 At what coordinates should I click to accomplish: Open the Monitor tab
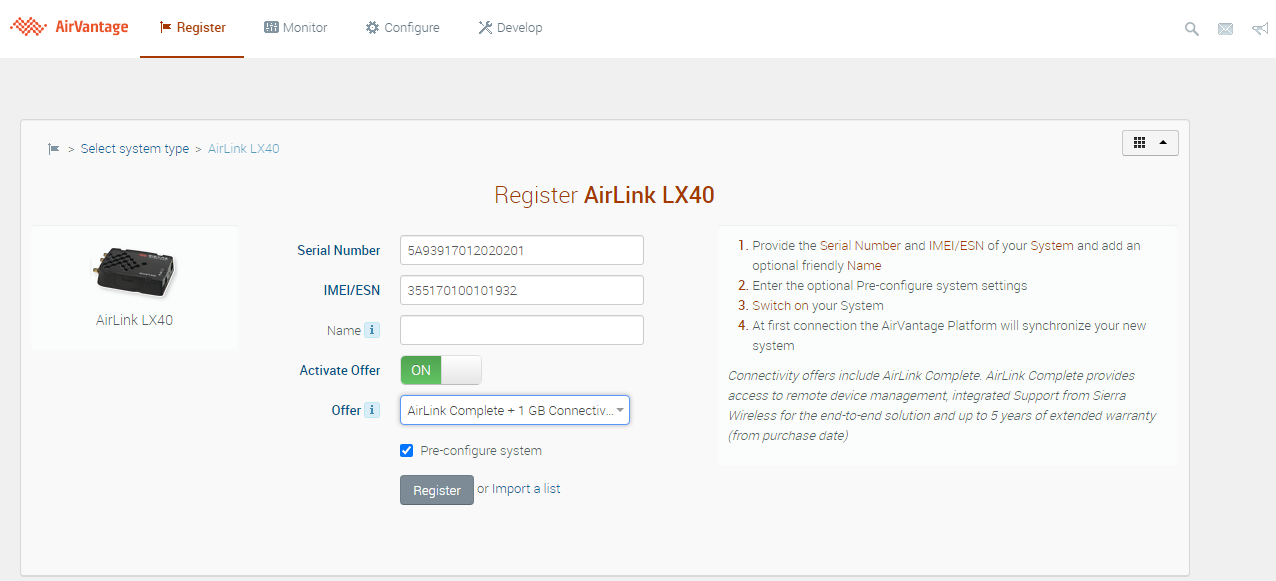coord(296,28)
